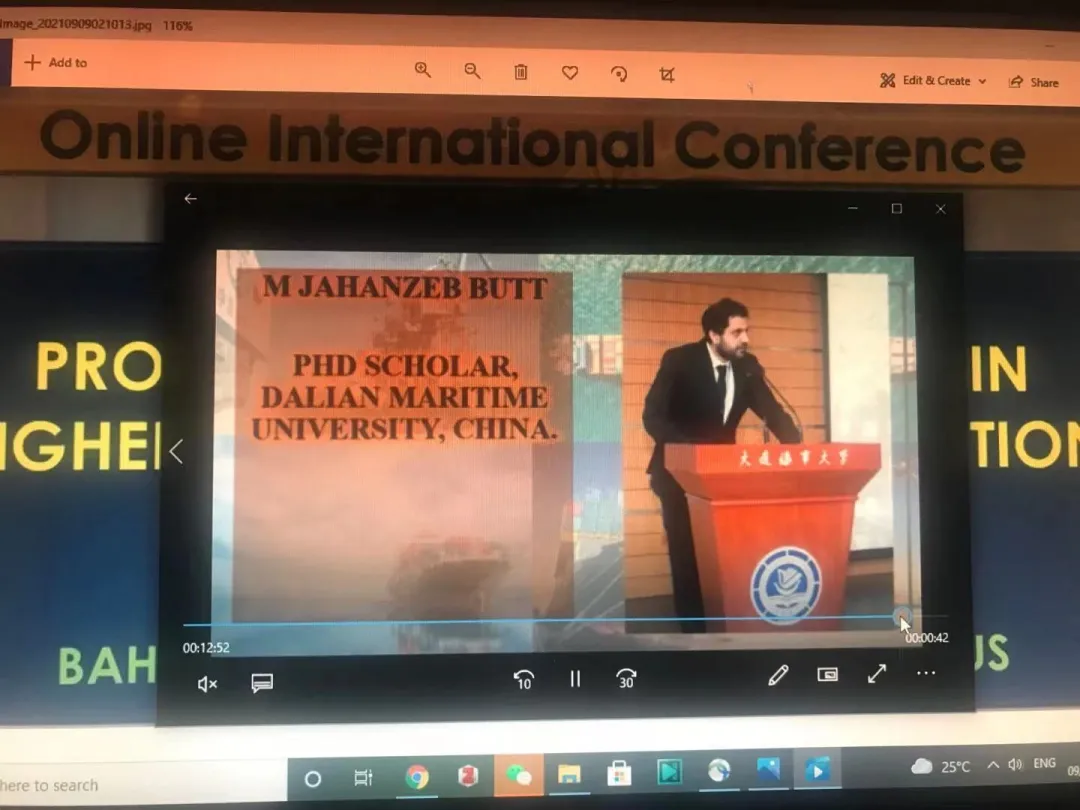Open the pencil edit tool in the video player

[778, 675]
